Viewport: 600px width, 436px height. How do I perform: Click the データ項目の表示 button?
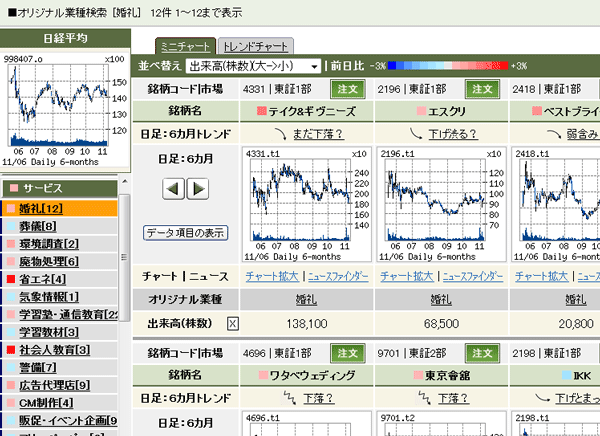pos(186,233)
